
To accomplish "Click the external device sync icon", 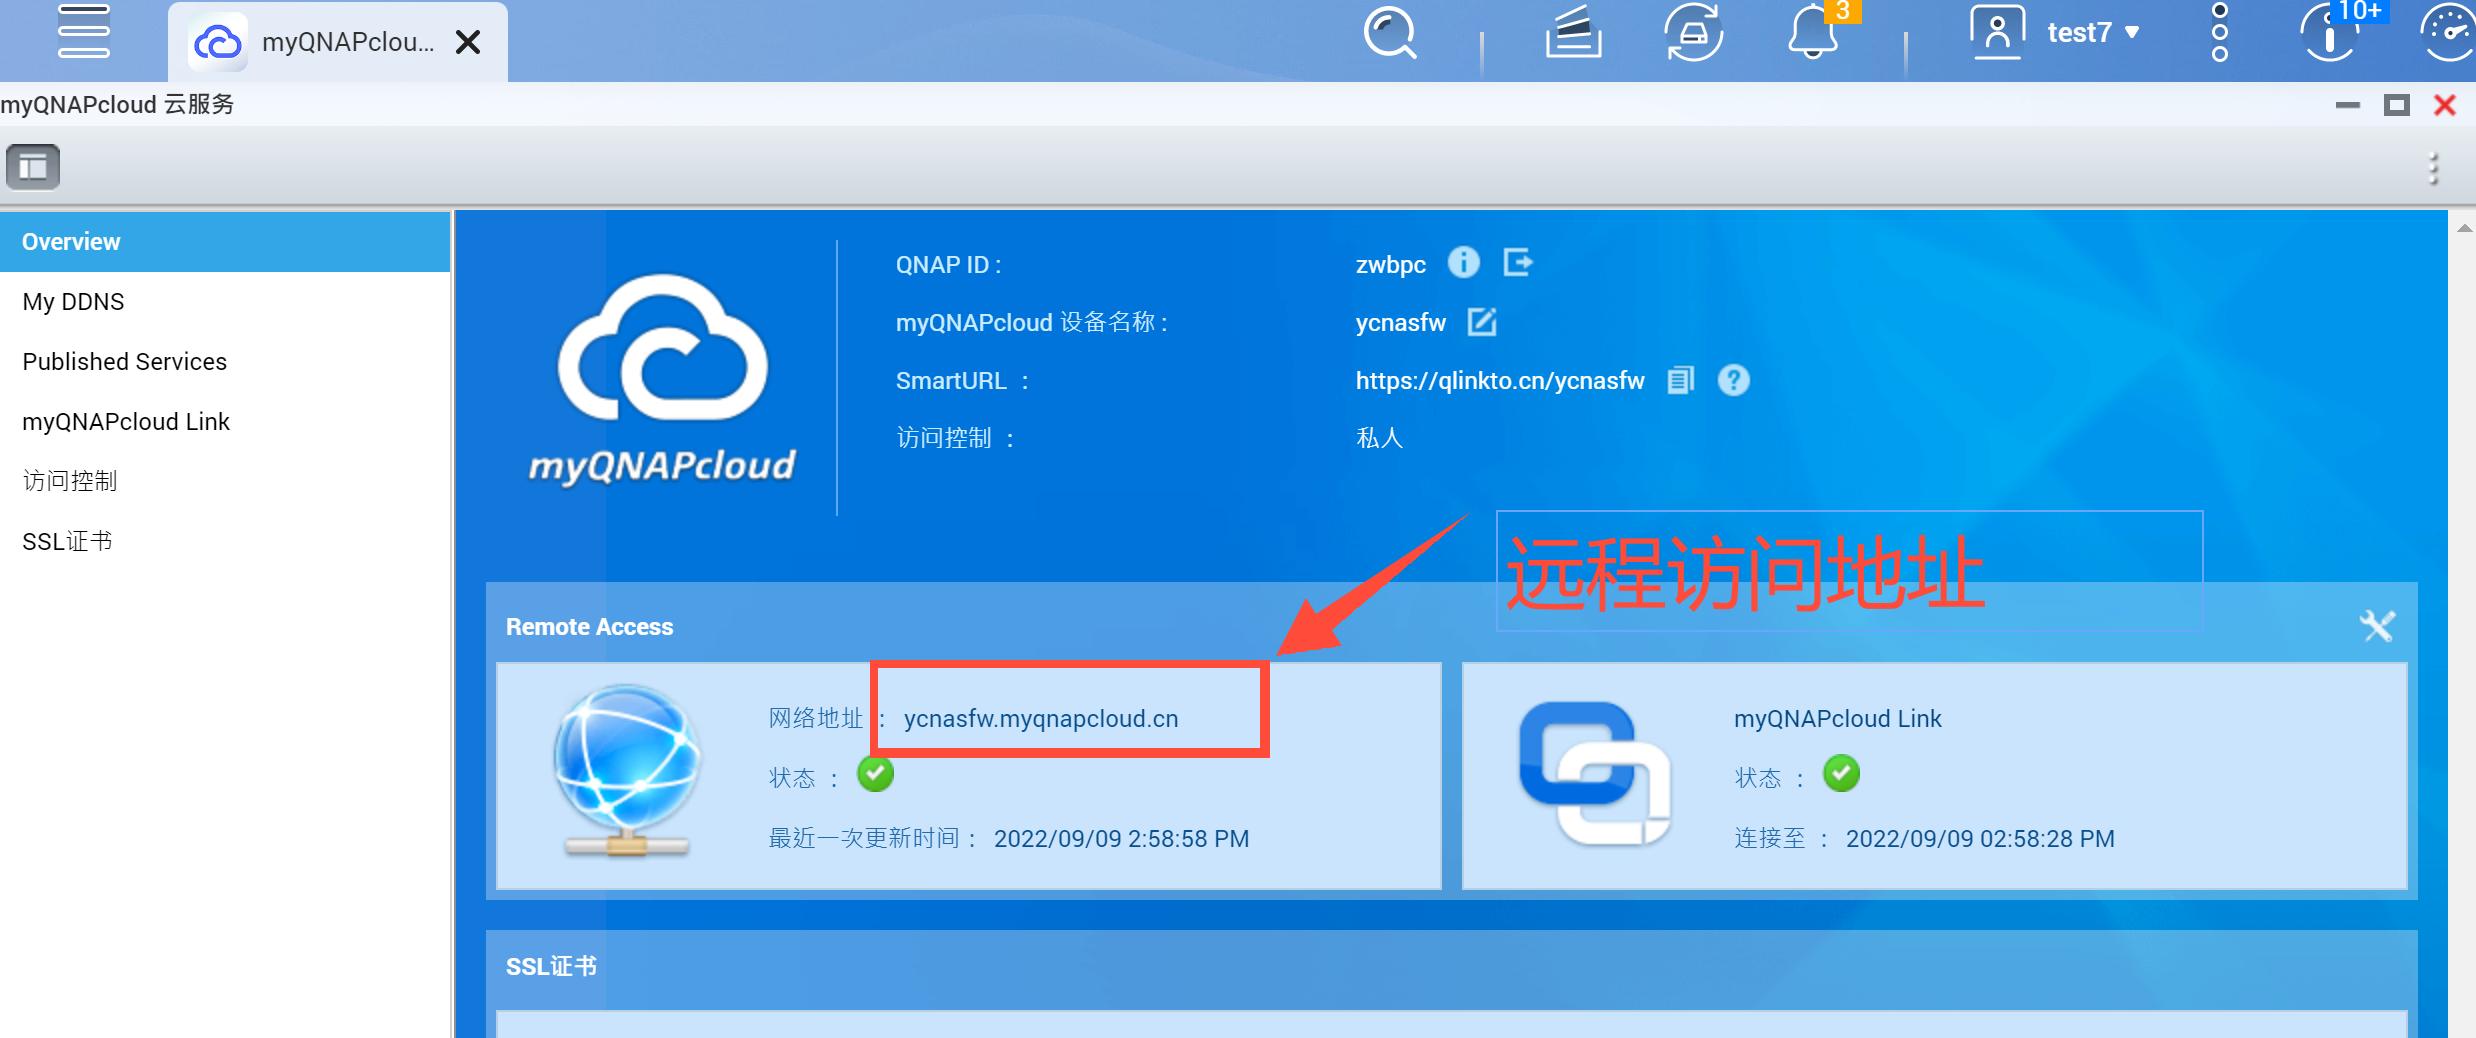I will point(1694,33).
